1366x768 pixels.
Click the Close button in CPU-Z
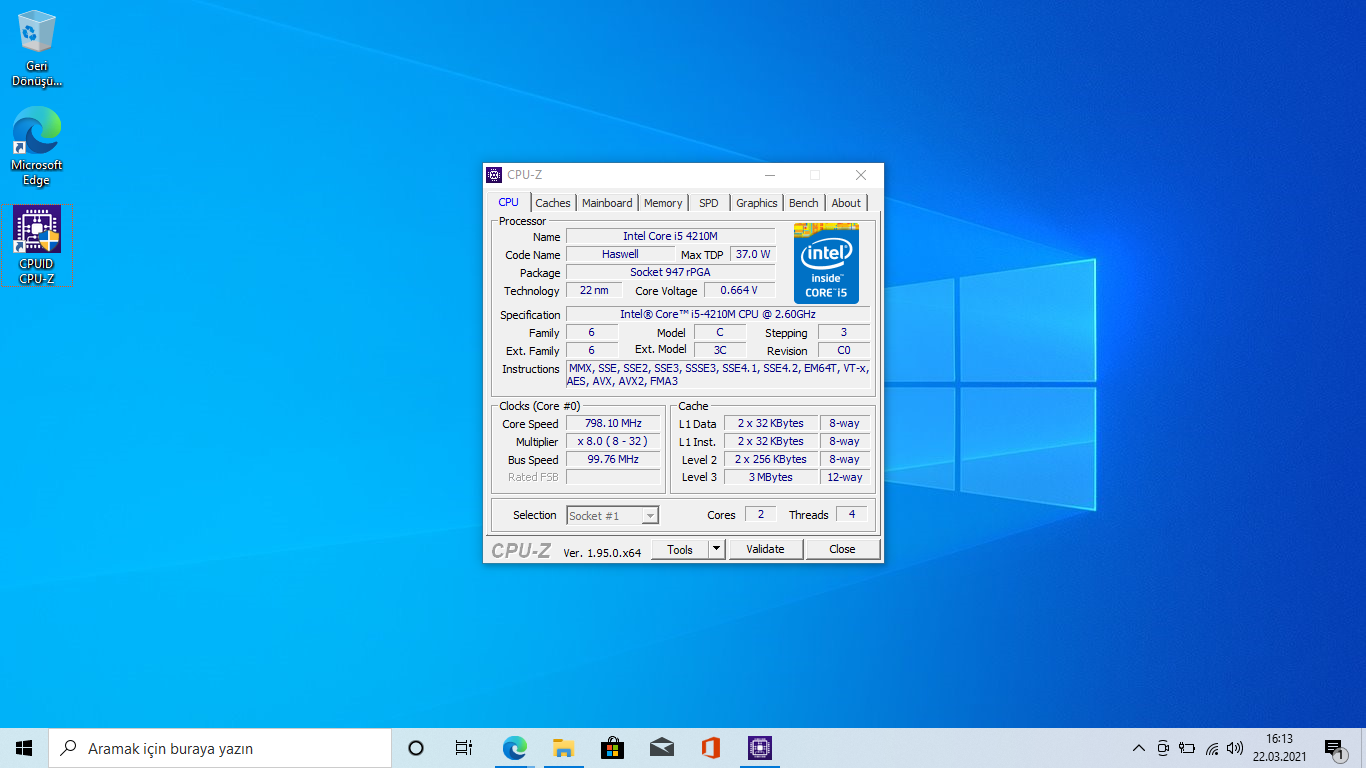842,549
